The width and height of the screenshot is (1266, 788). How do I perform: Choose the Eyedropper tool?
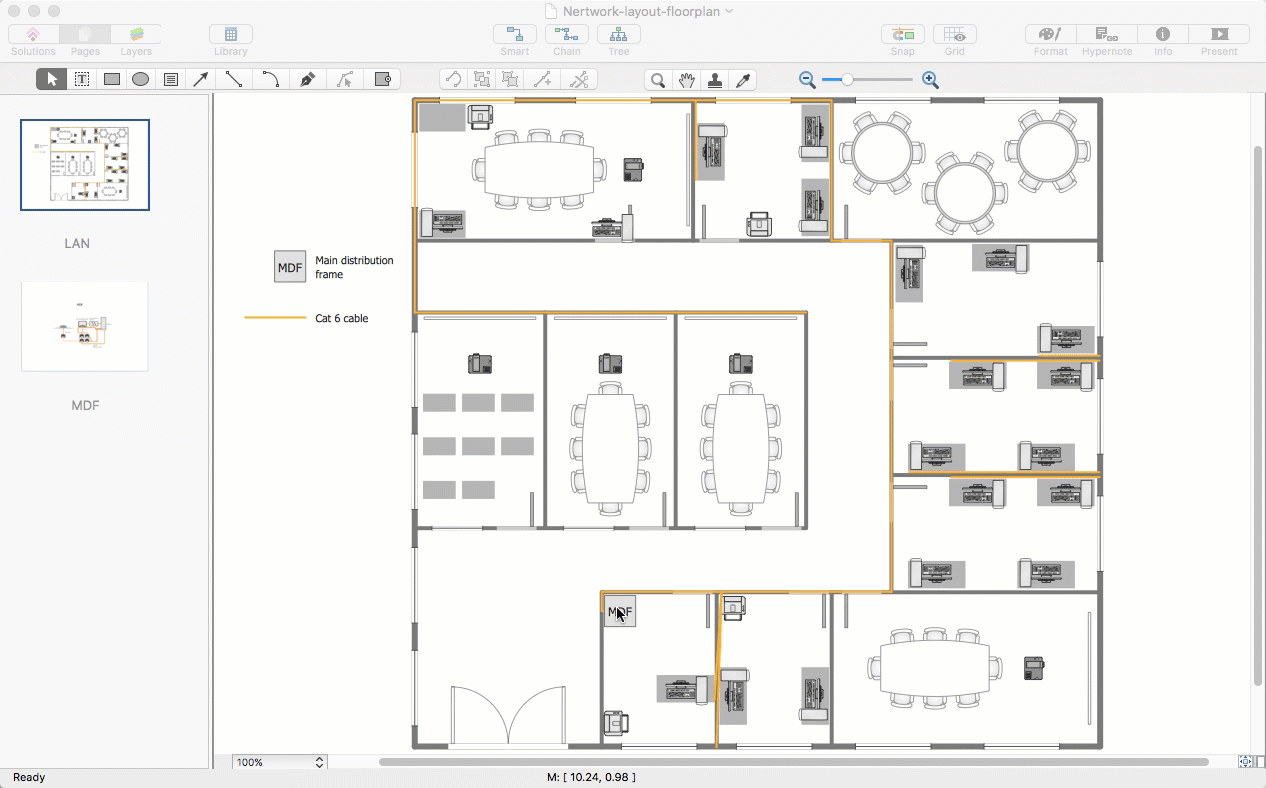tap(743, 81)
